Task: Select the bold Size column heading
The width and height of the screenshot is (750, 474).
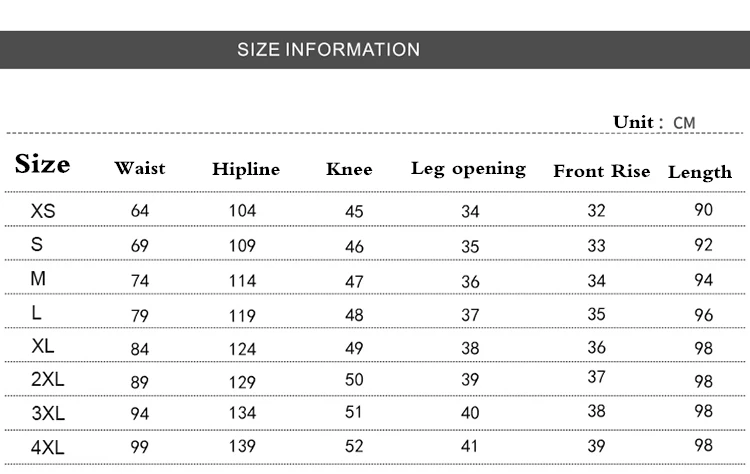Action: 43,164
